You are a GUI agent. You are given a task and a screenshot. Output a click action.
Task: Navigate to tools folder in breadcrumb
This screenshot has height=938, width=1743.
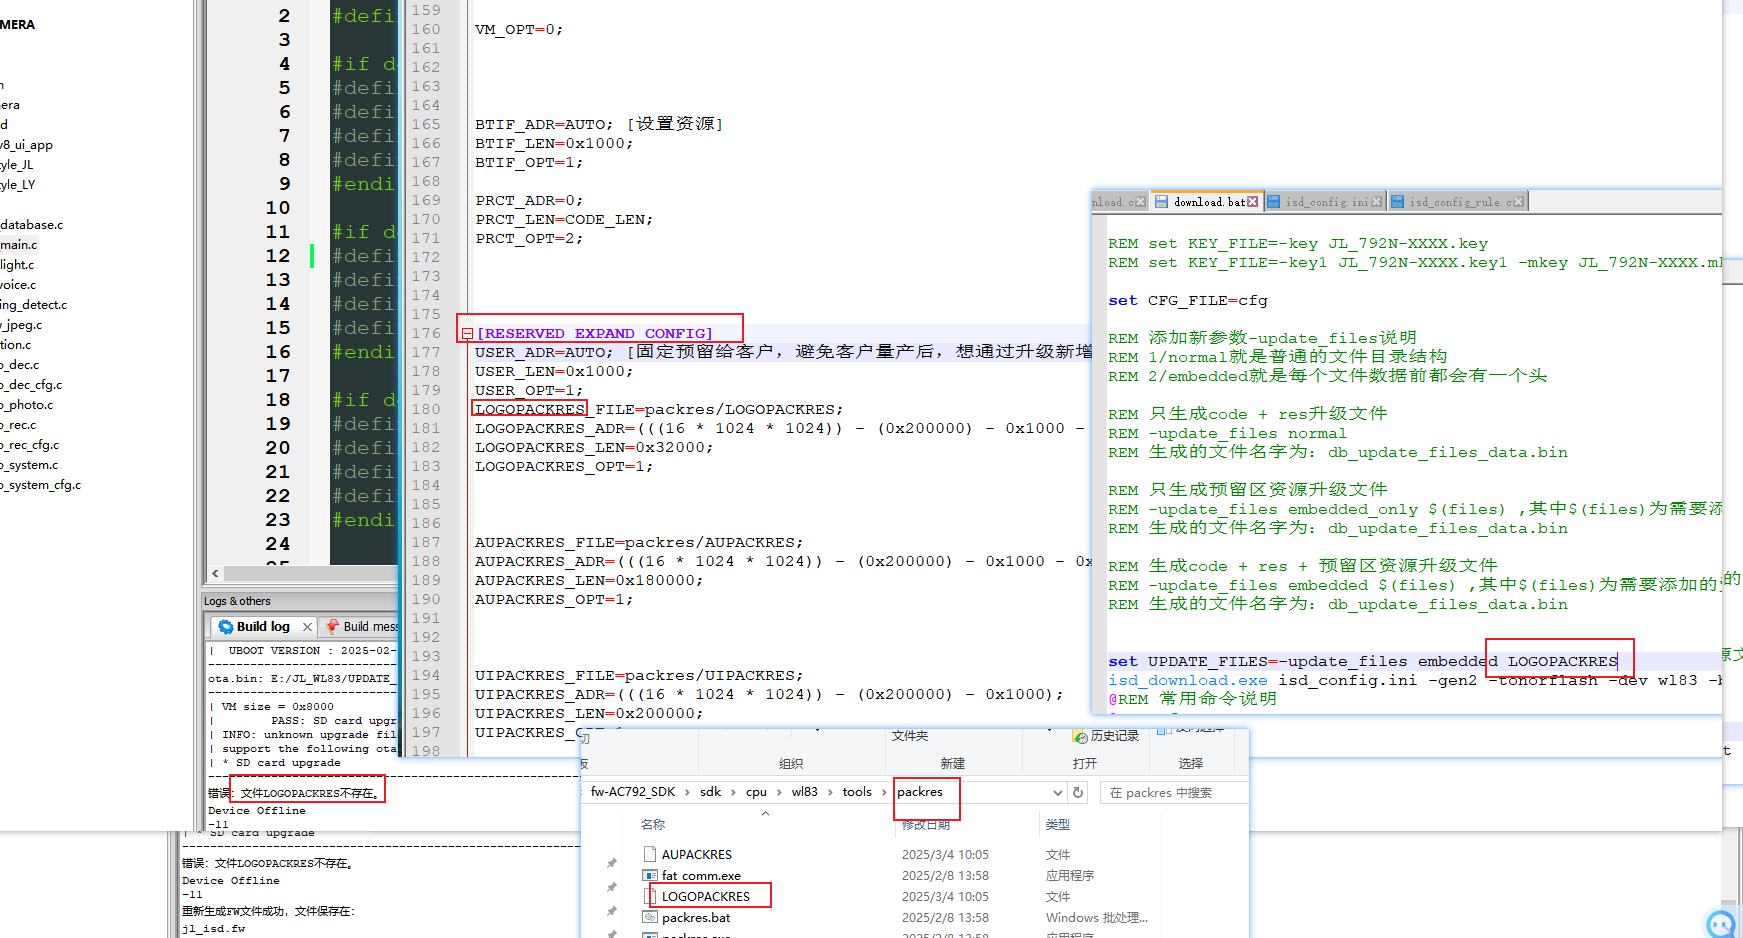click(x=857, y=792)
